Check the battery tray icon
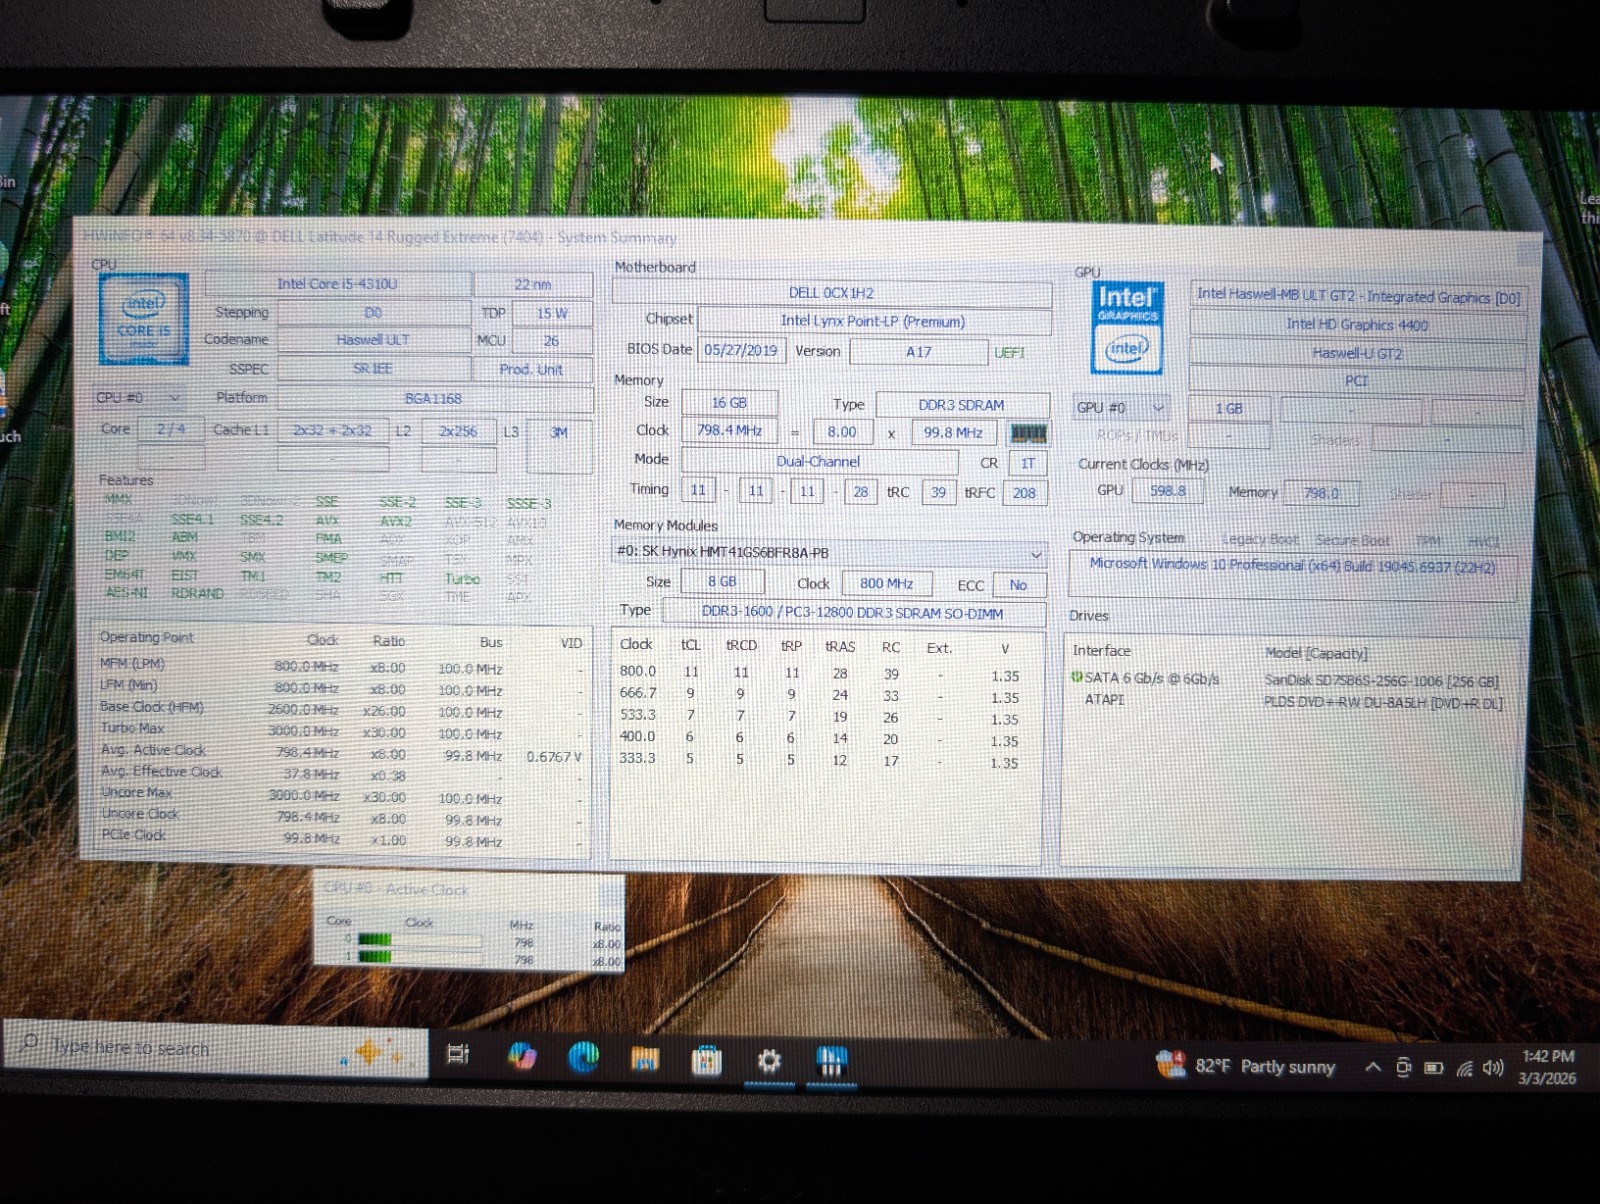 click(x=1433, y=1068)
